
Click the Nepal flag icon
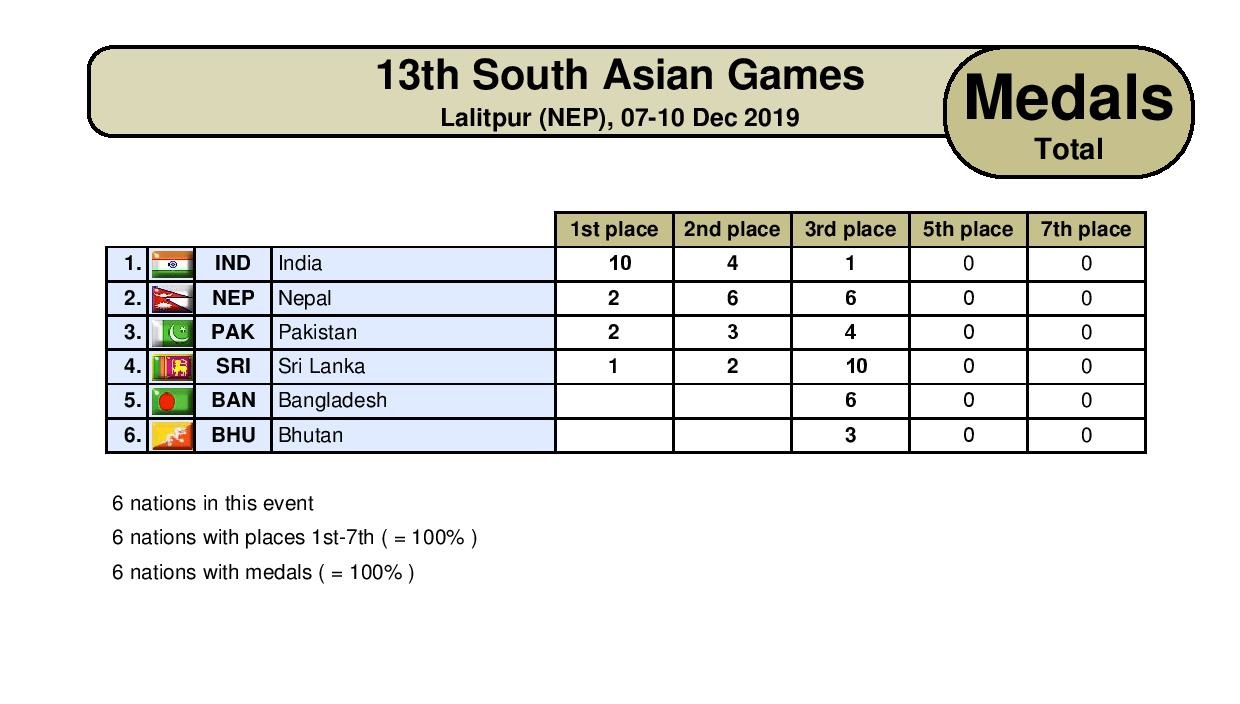[x=171, y=298]
